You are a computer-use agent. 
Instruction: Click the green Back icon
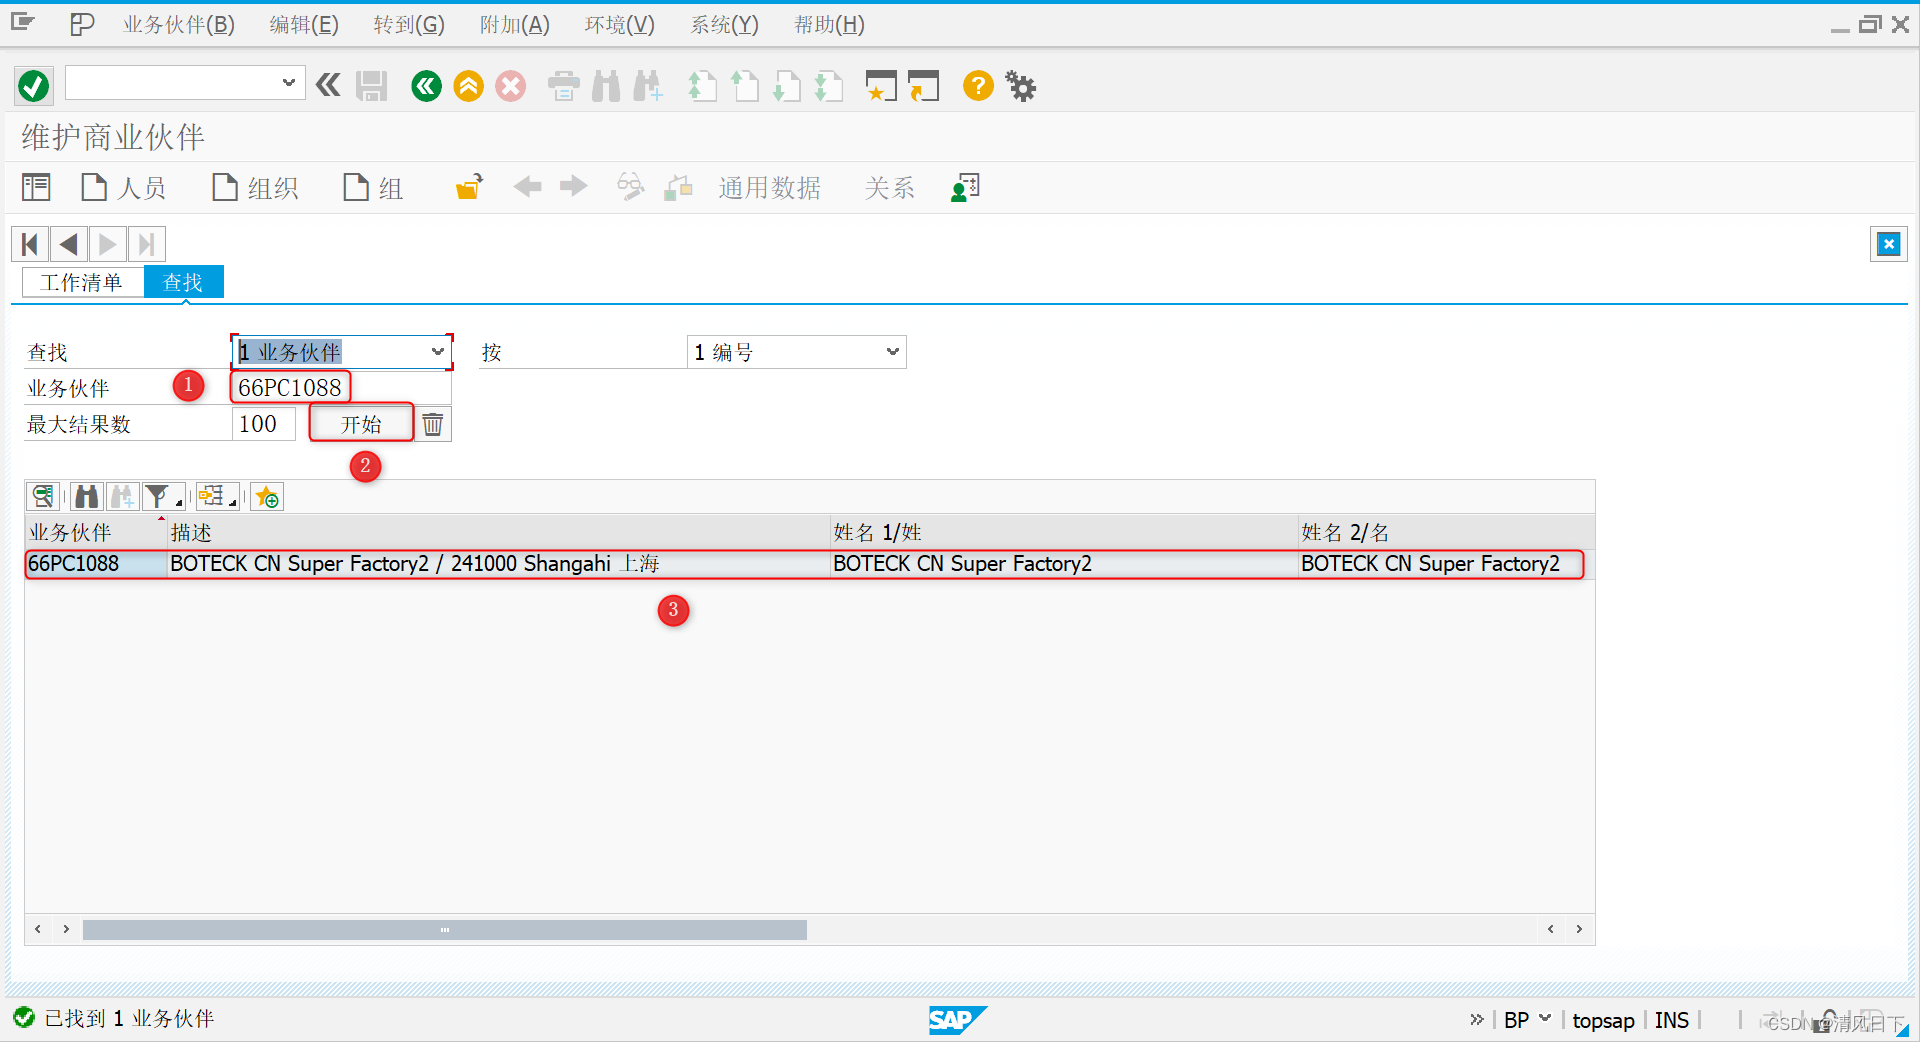[426, 86]
